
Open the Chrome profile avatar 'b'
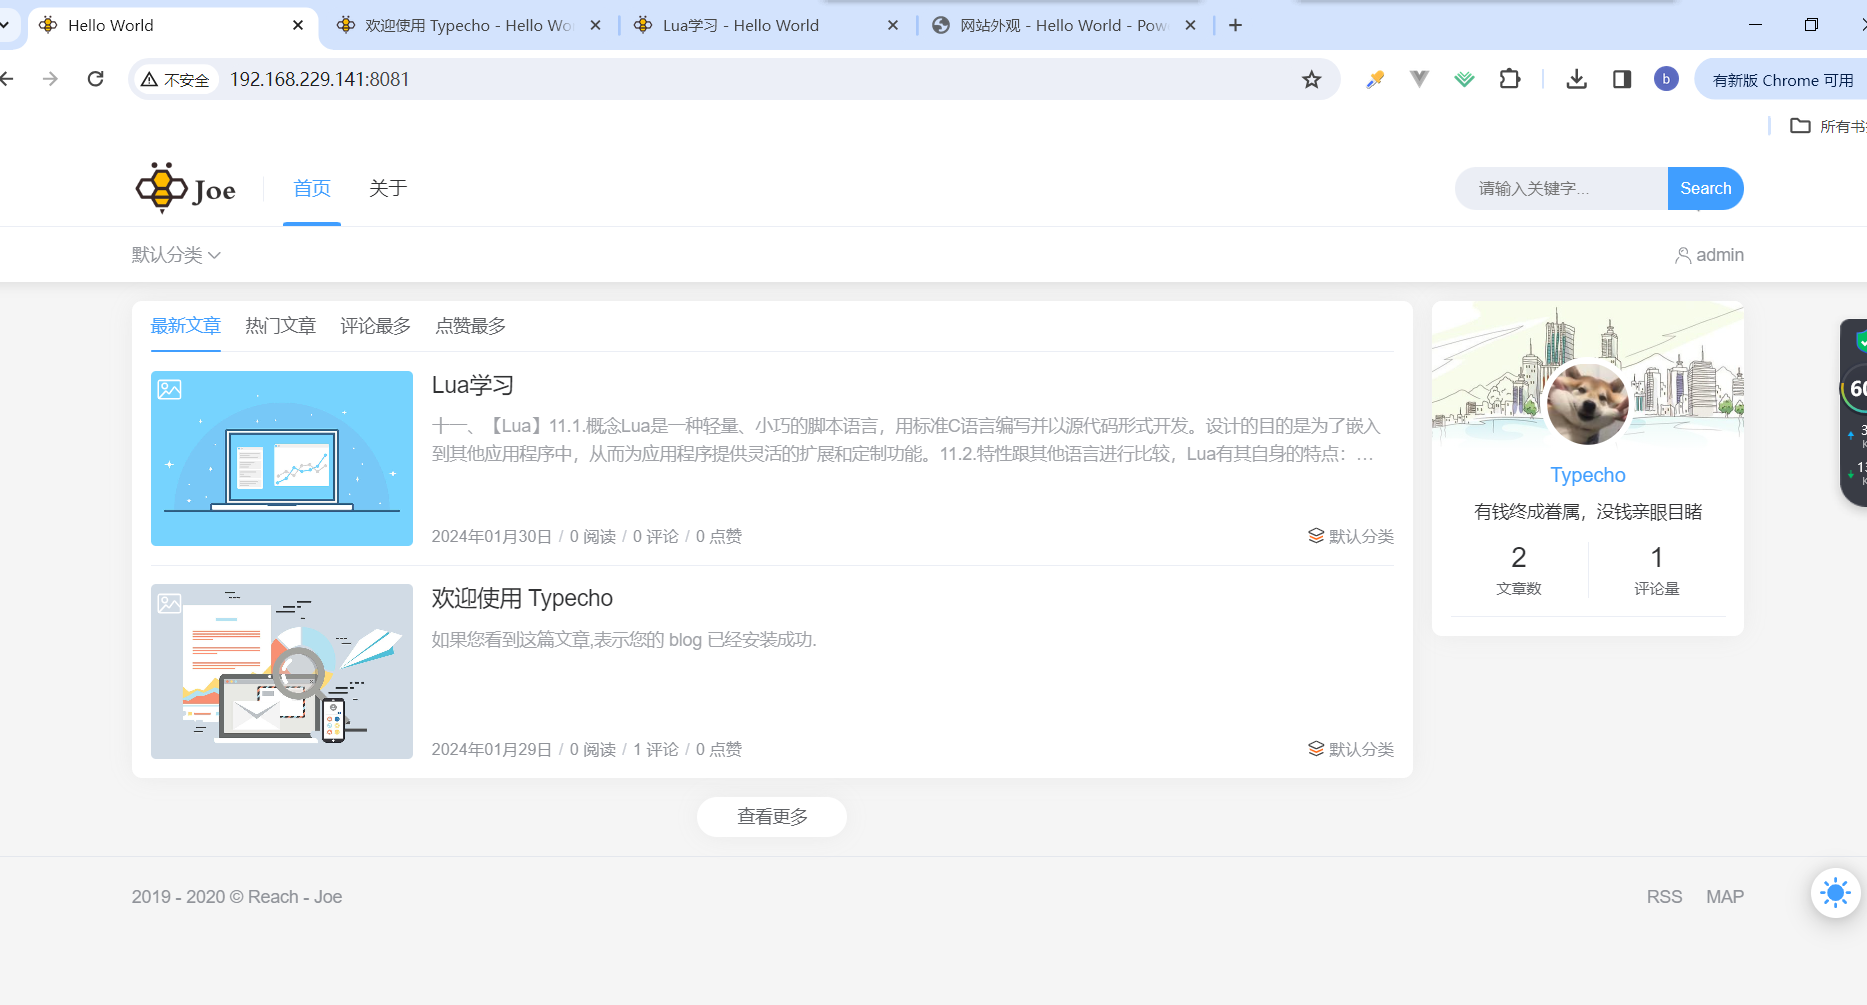(x=1666, y=79)
